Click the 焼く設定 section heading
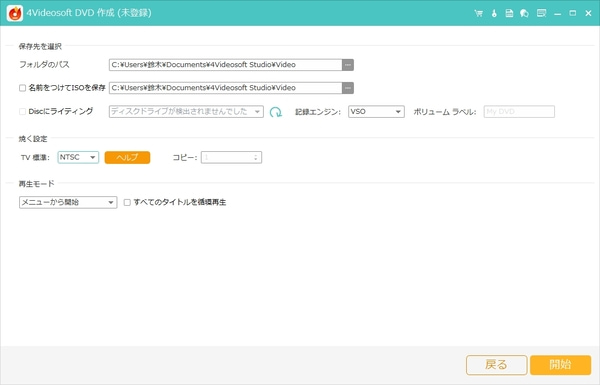Viewport: 600px width, 385px height. pos(33,139)
